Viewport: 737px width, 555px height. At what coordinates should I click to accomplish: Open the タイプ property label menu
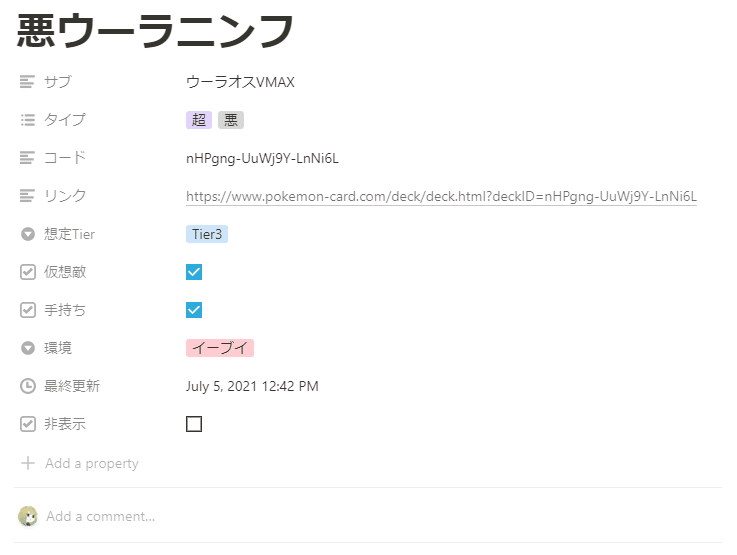point(65,120)
